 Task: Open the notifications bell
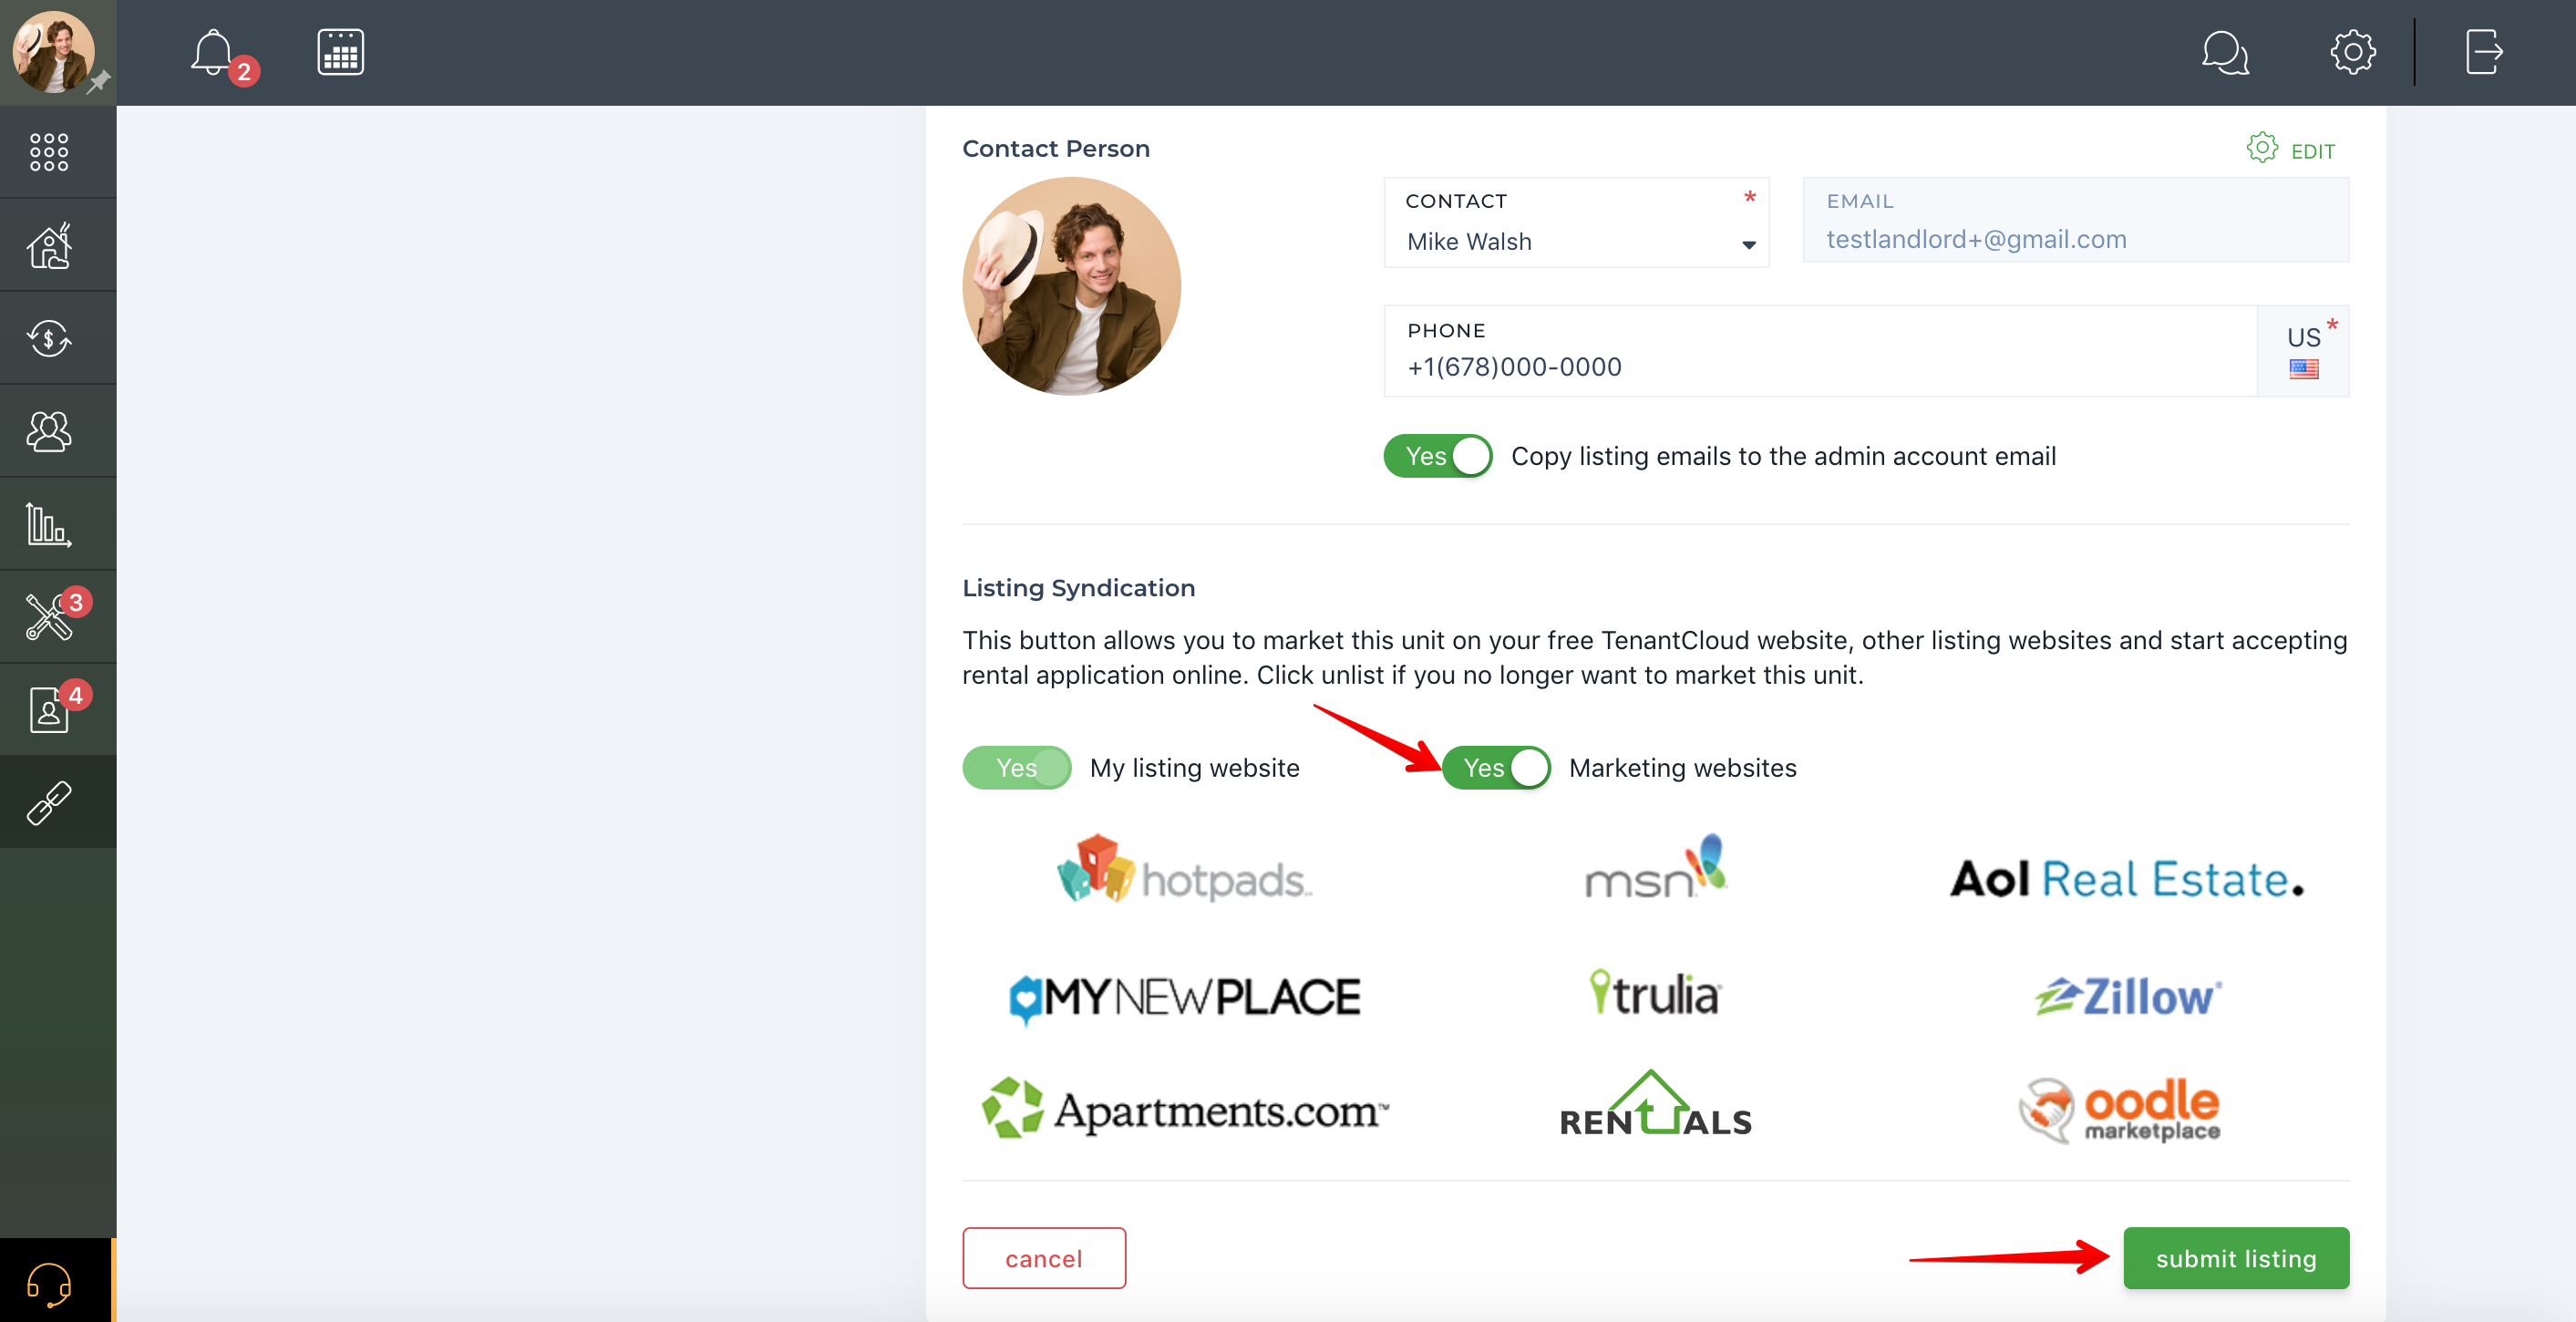pyautogui.click(x=214, y=52)
